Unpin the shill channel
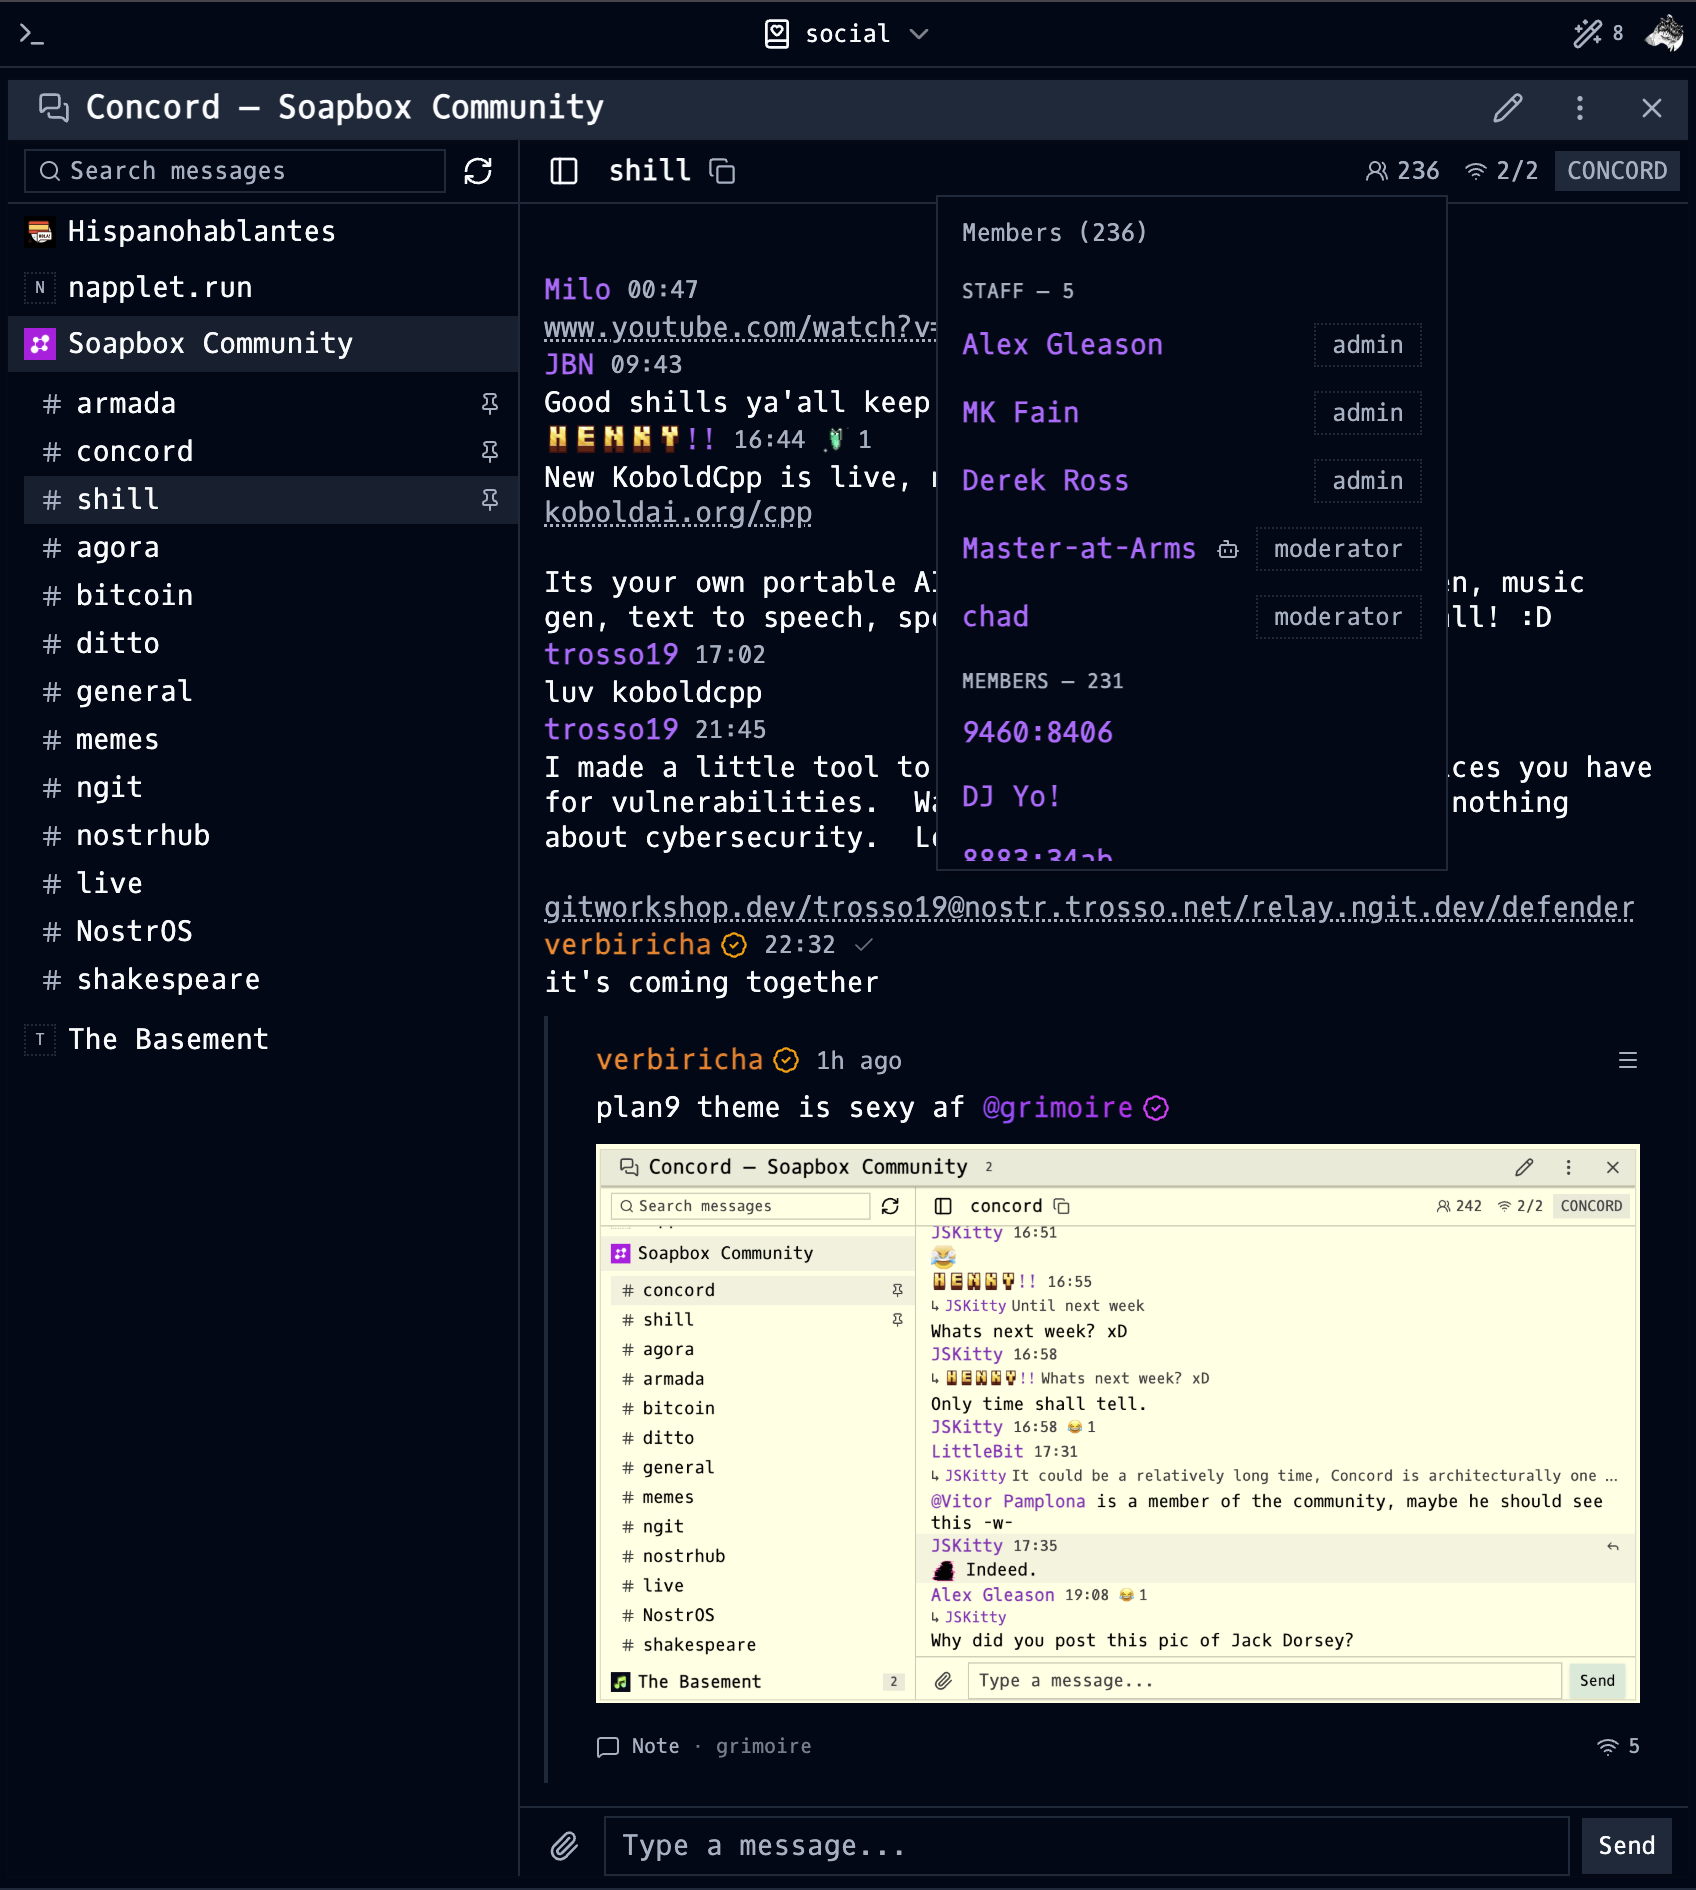 click(x=490, y=500)
